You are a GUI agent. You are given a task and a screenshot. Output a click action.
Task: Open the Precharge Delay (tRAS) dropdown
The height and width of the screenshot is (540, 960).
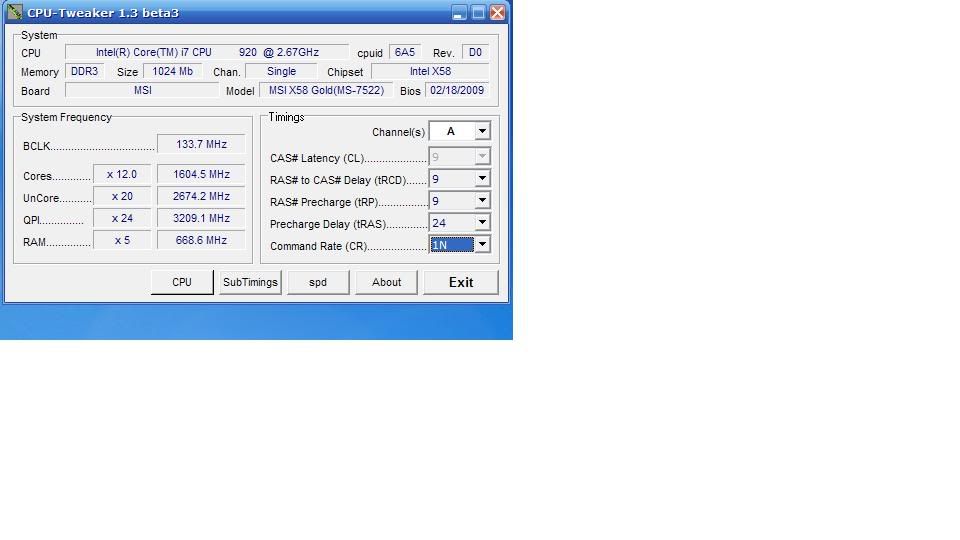[482, 223]
